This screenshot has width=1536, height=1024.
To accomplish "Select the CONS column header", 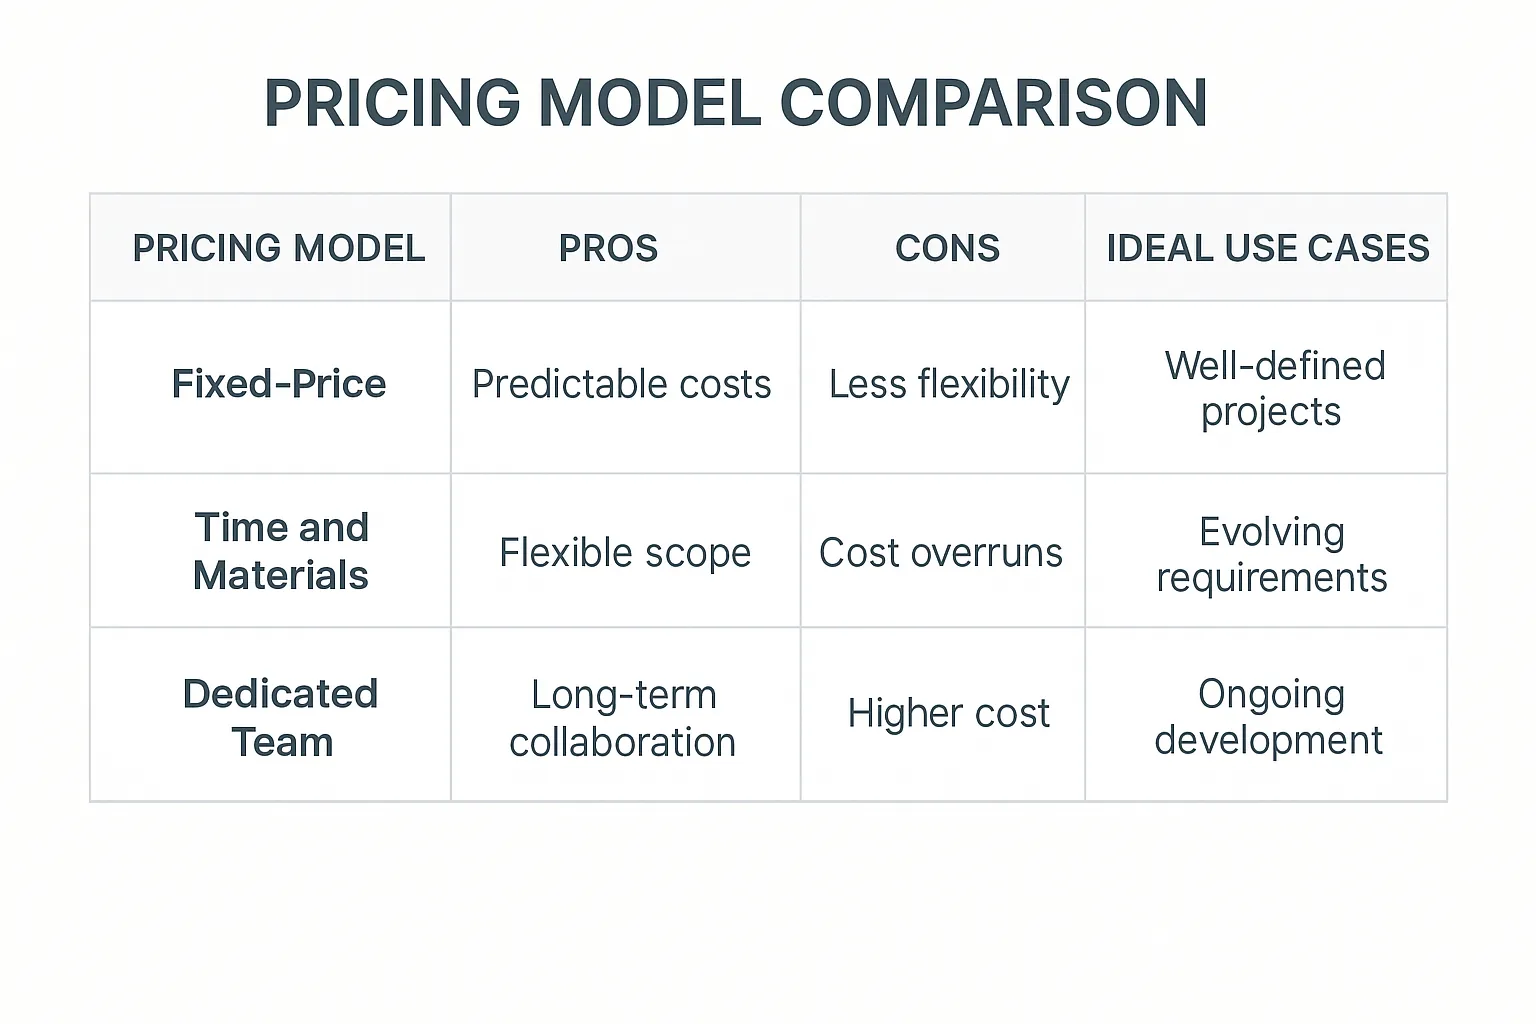I will click(947, 248).
